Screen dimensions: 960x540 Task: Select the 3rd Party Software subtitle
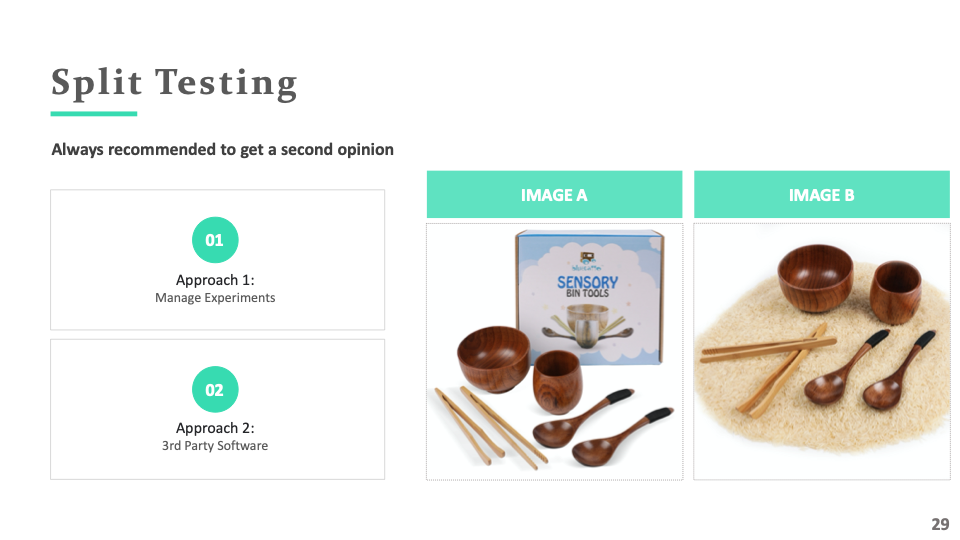pyautogui.click(x=215, y=446)
